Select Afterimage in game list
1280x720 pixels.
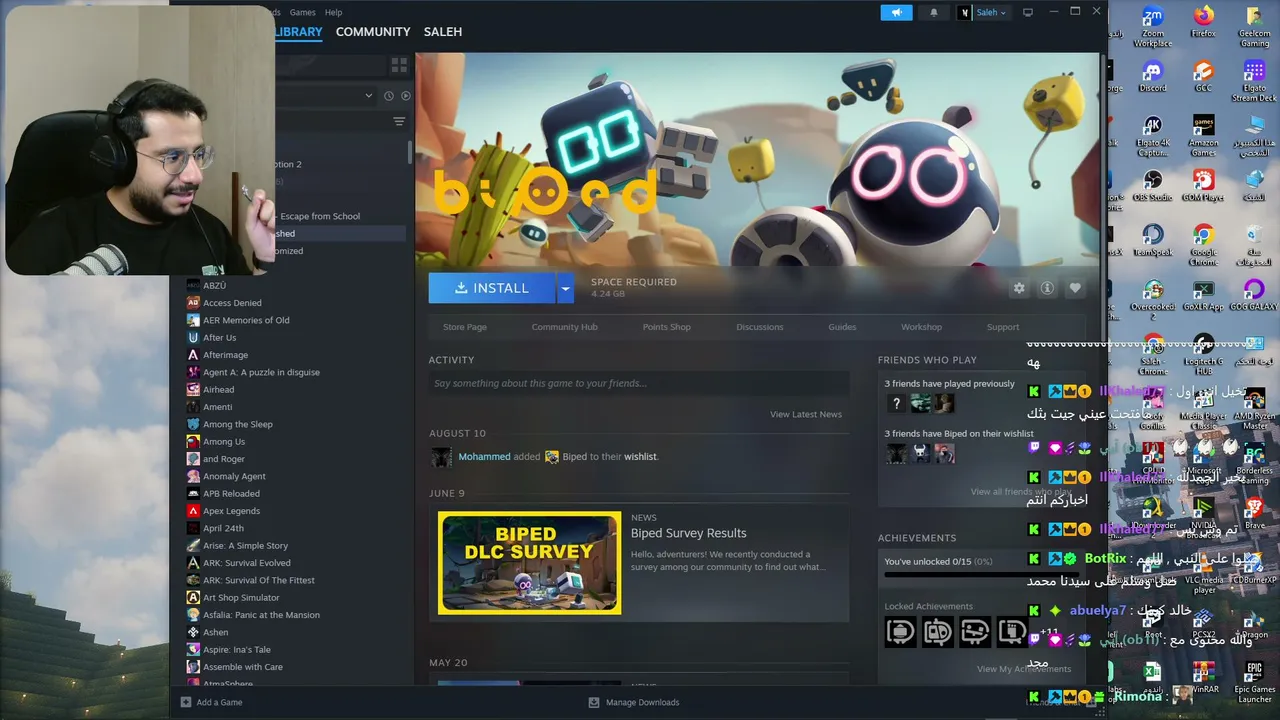225,355
